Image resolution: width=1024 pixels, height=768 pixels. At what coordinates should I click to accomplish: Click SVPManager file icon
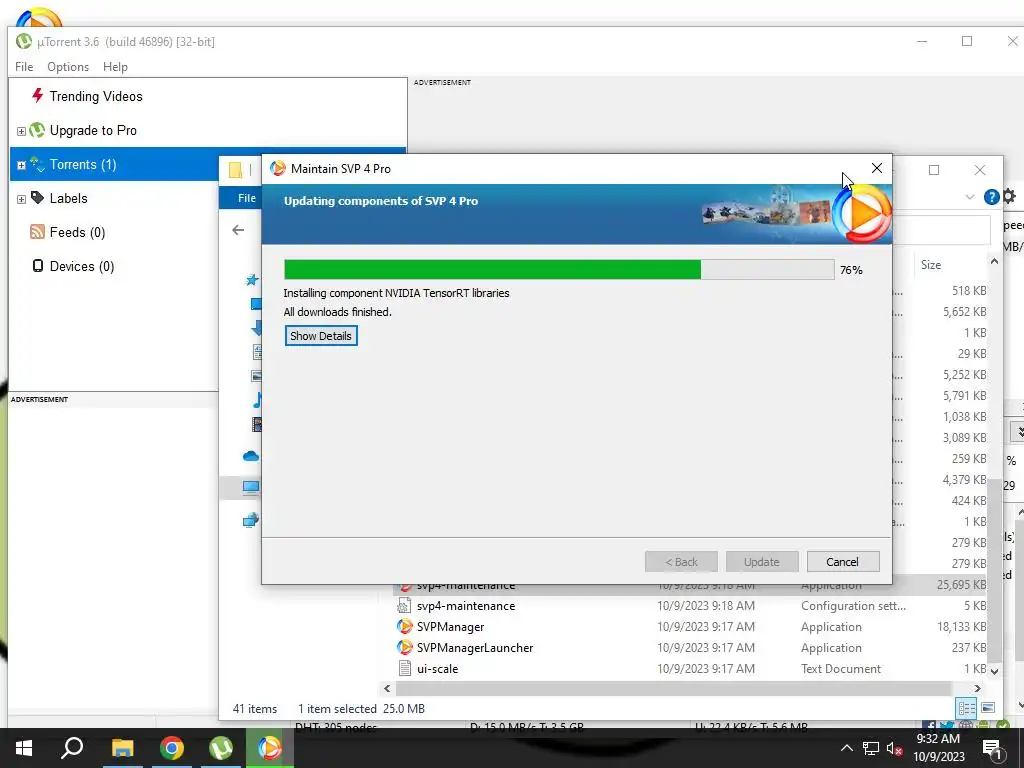click(x=404, y=626)
